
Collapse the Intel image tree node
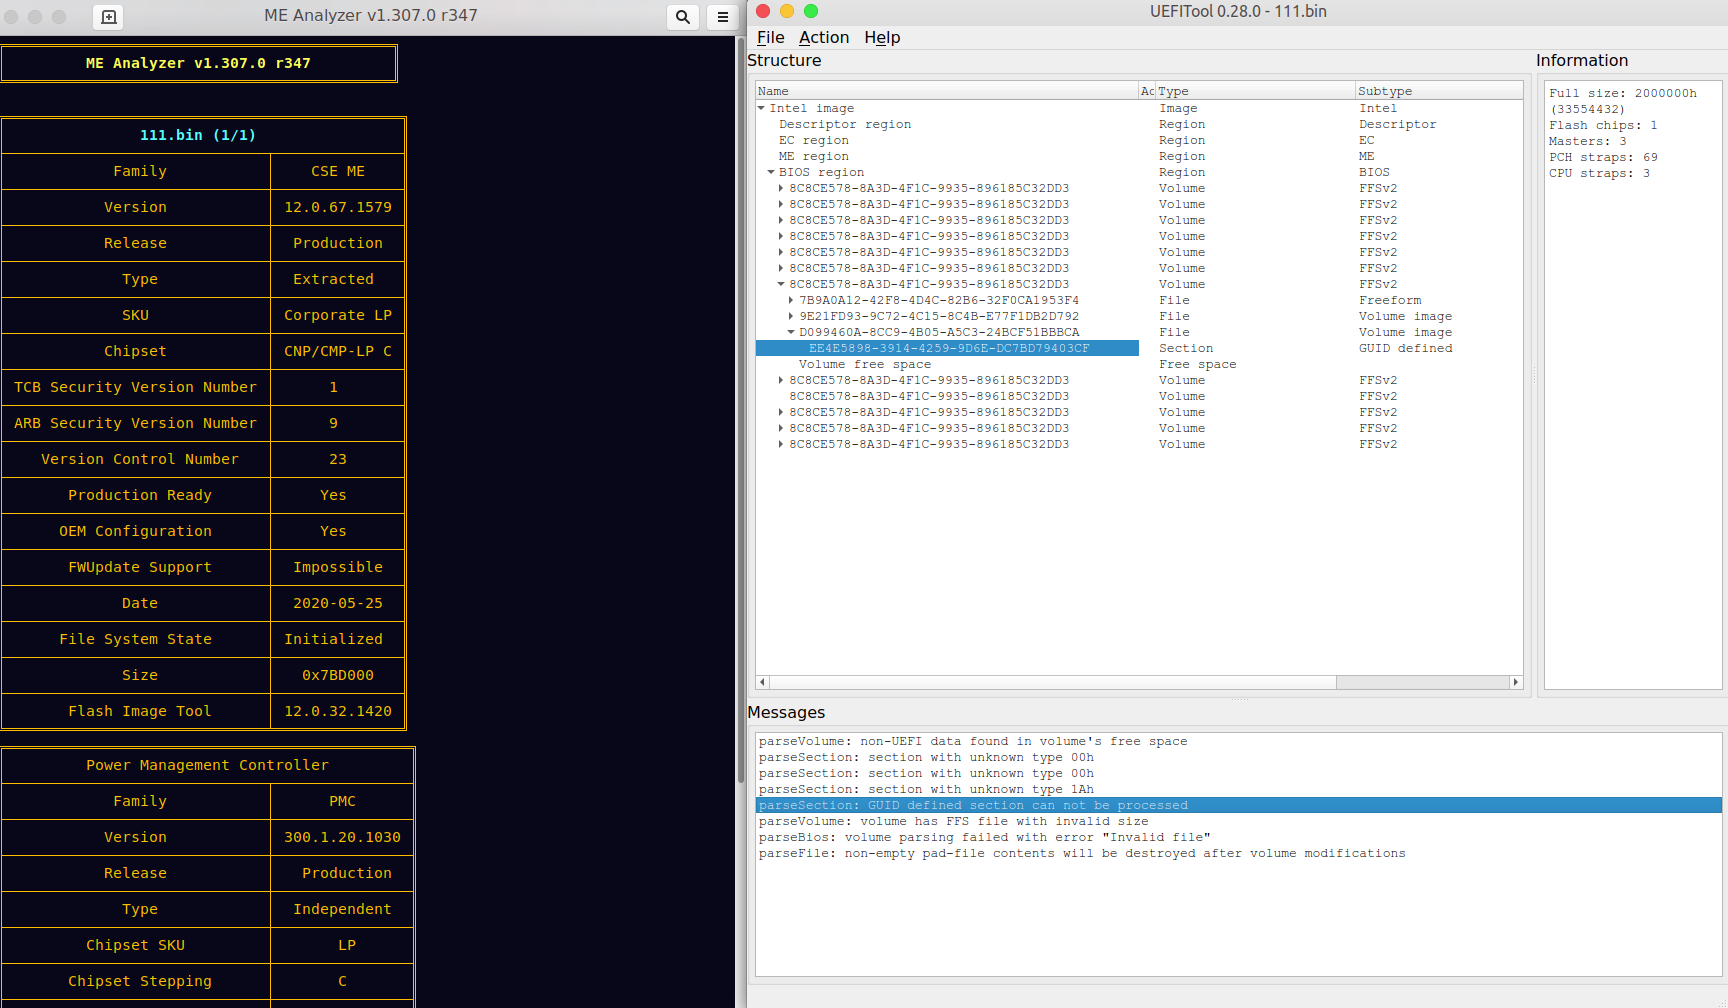762,108
